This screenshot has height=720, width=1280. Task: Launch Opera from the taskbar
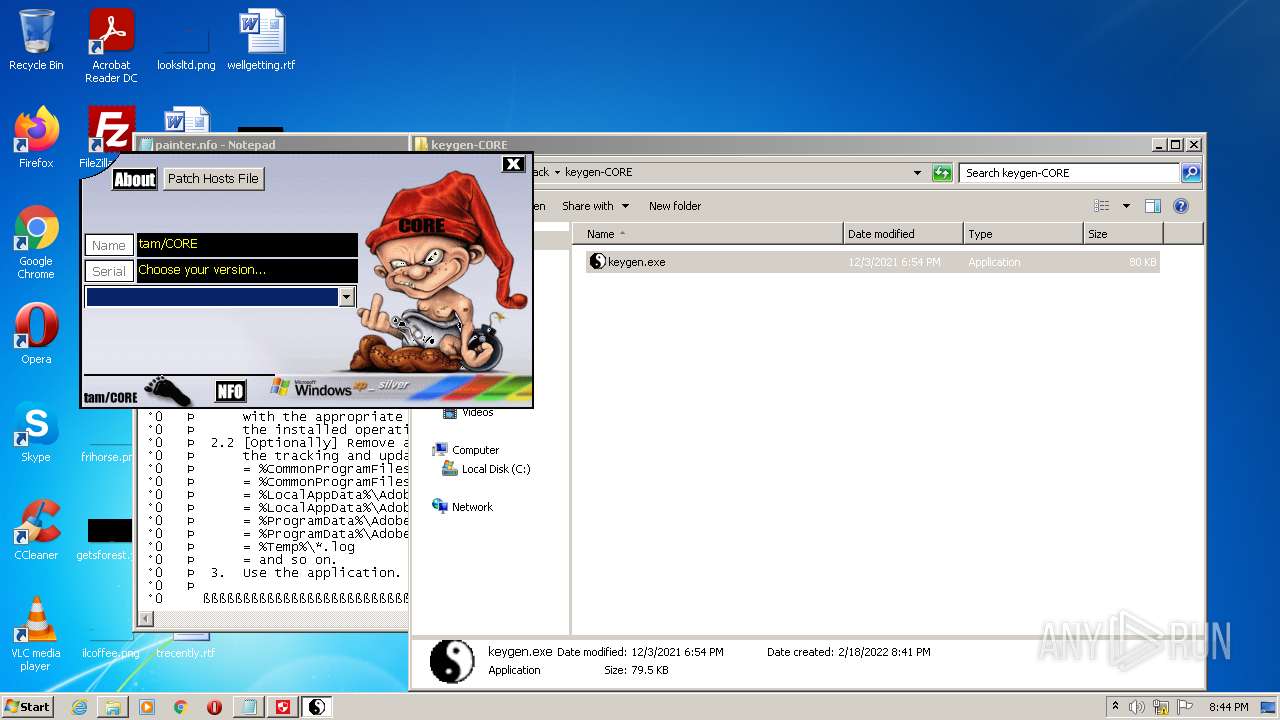214,707
